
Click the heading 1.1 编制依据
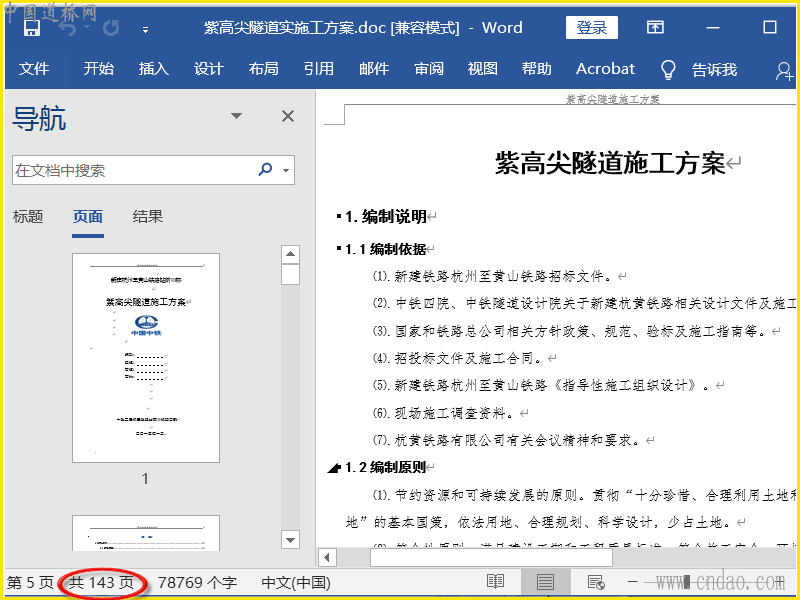pos(386,249)
